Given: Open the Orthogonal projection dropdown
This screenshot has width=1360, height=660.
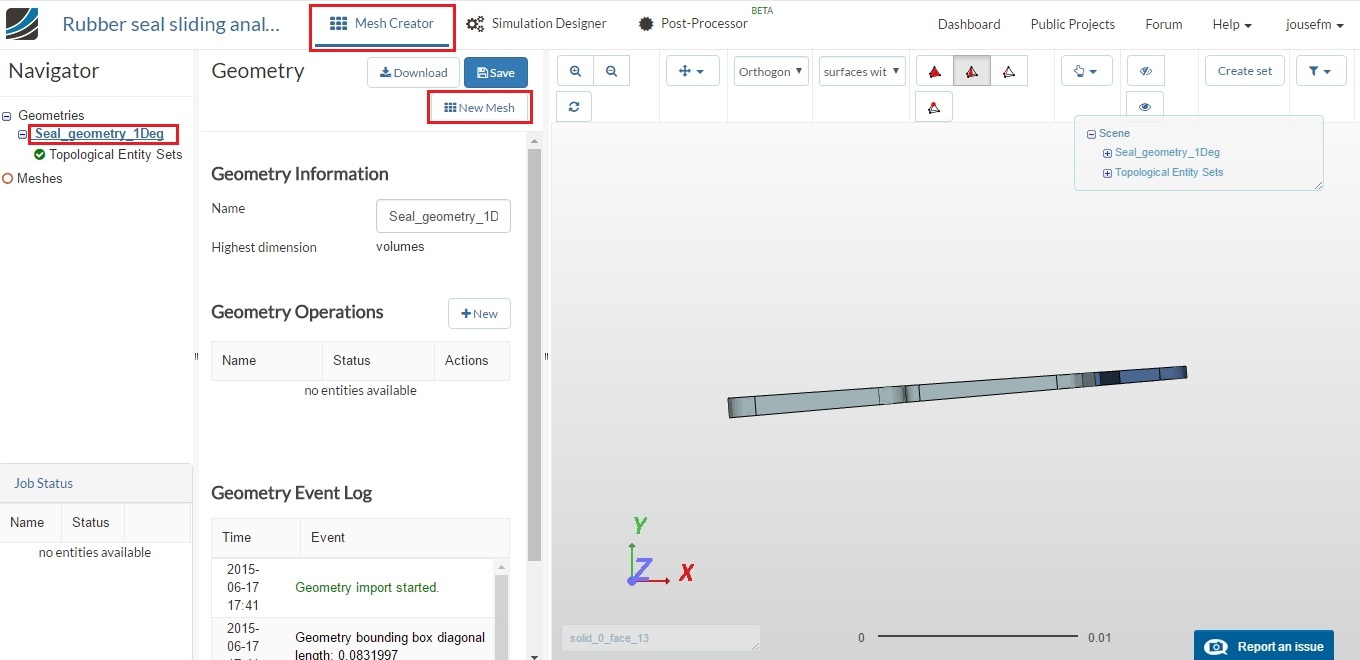Looking at the screenshot, I should (x=771, y=71).
